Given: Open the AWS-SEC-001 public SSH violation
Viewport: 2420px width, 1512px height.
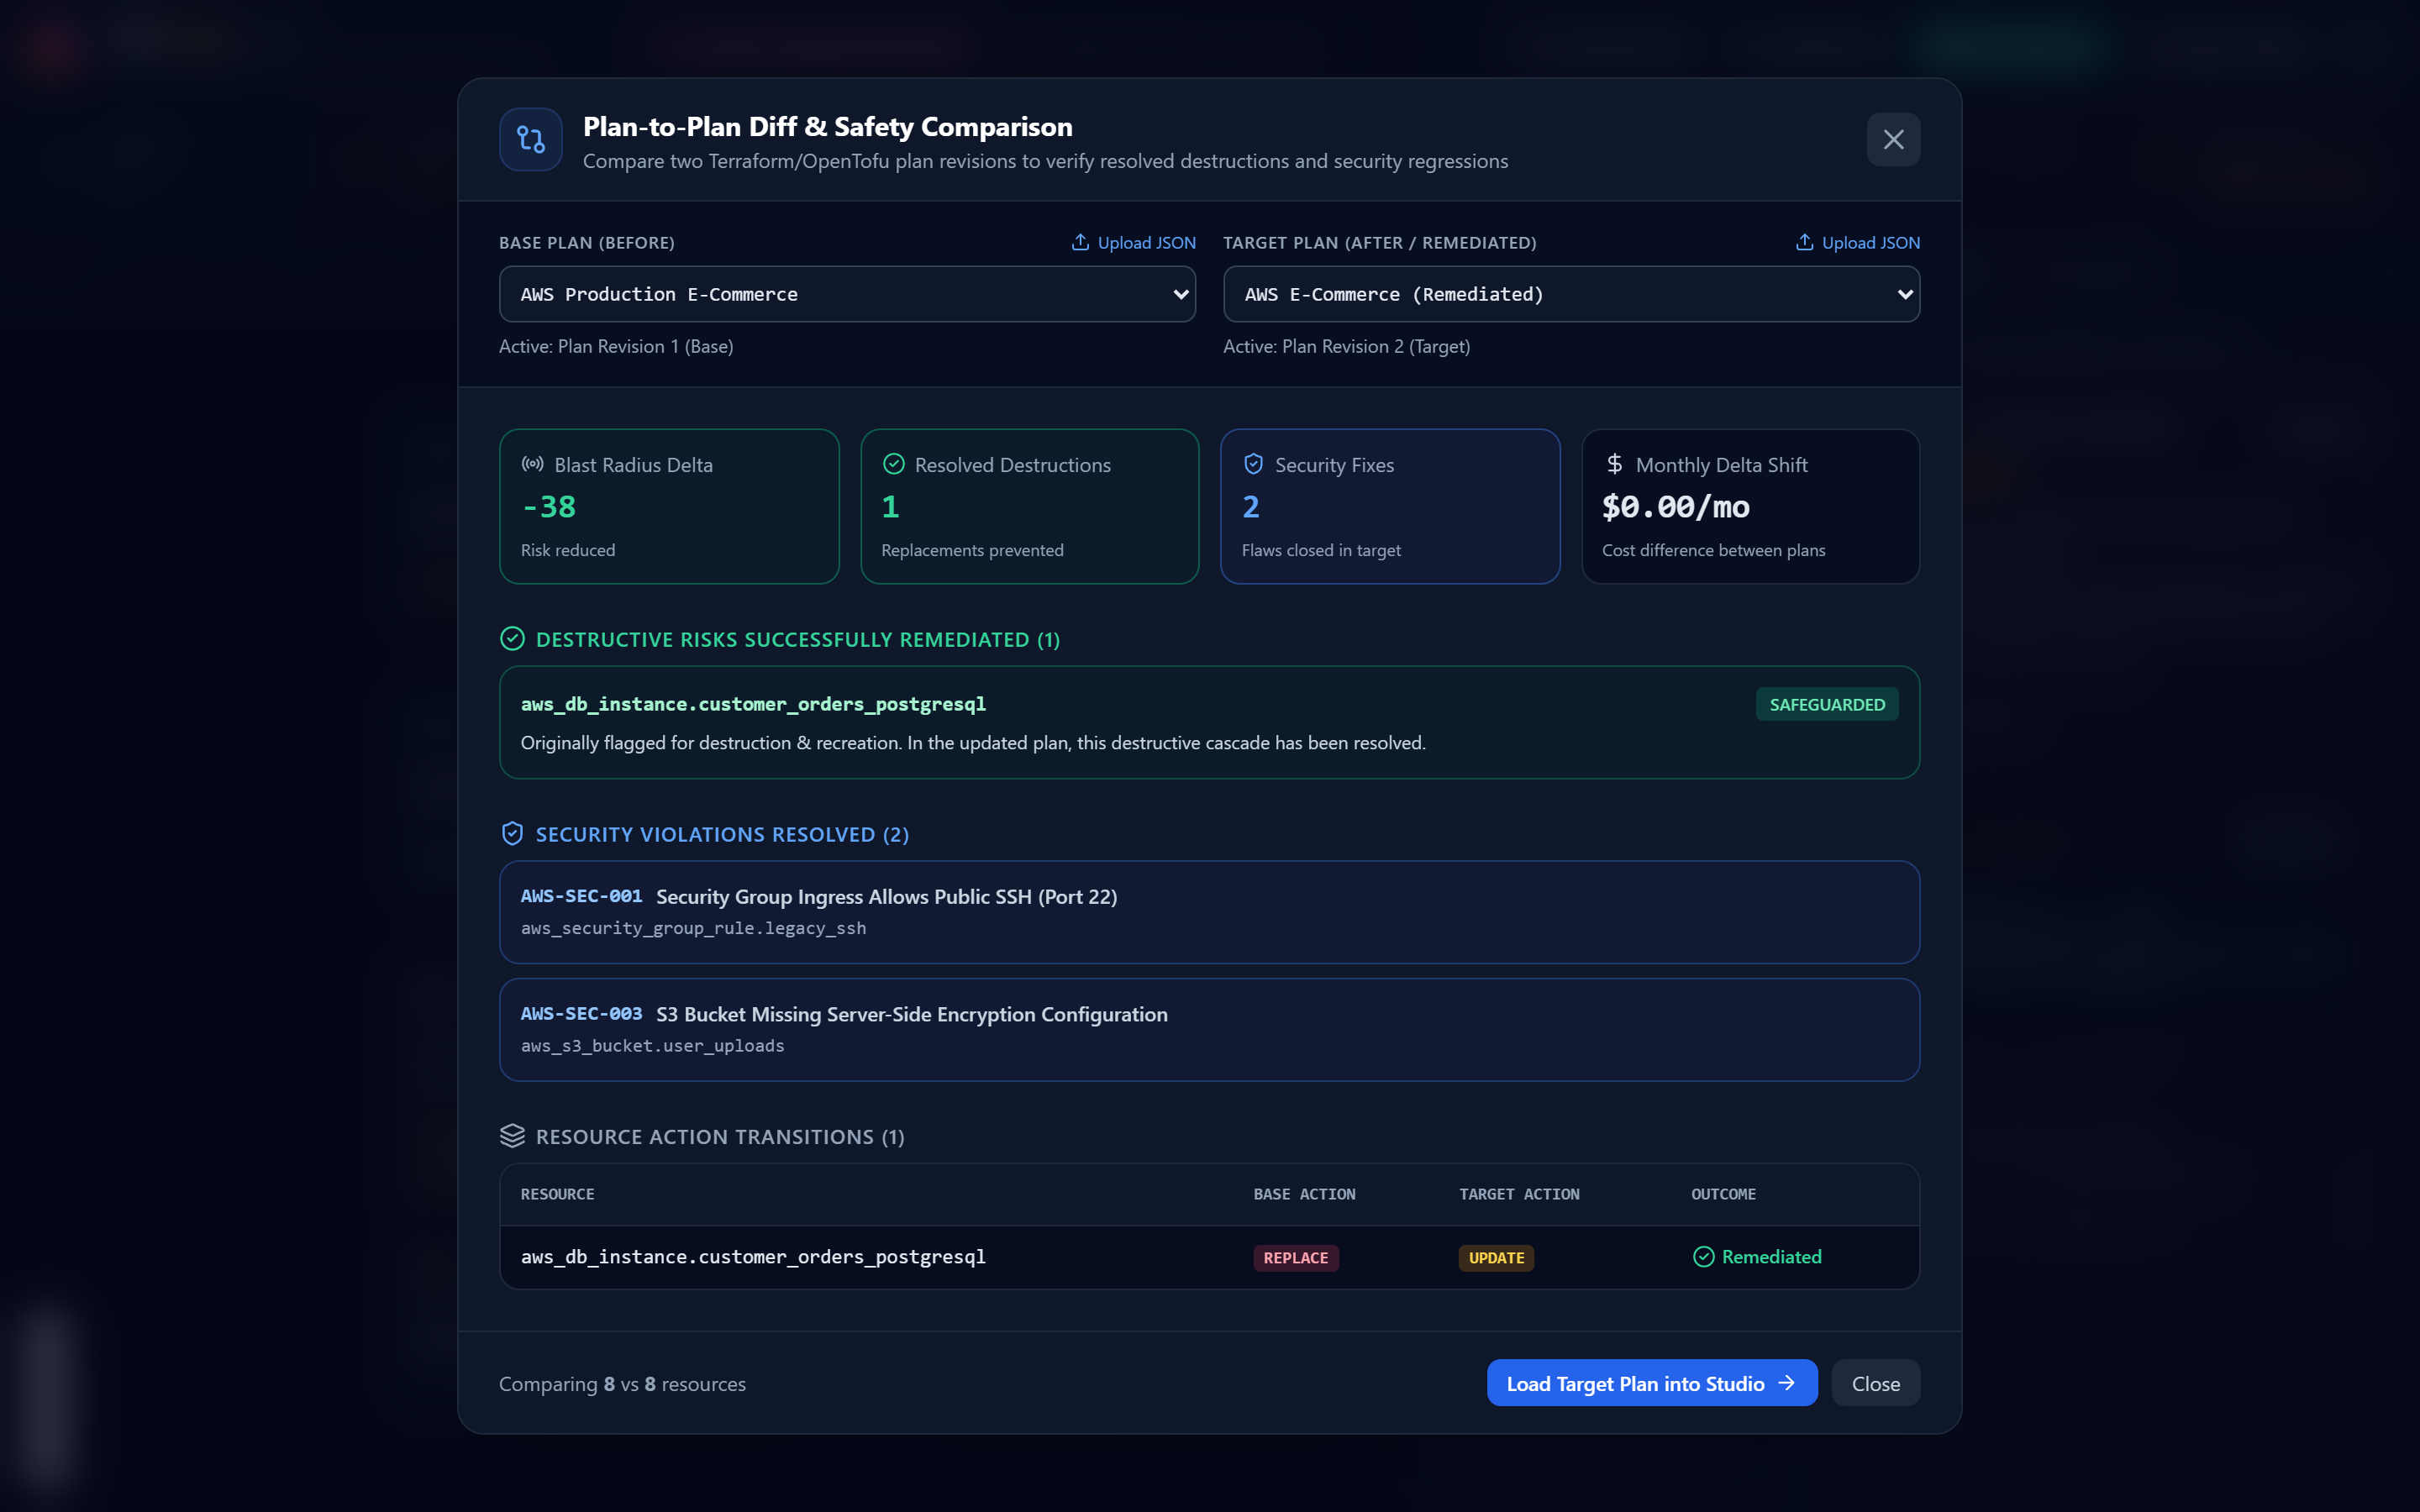Looking at the screenshot, I should coord(1209,912).
